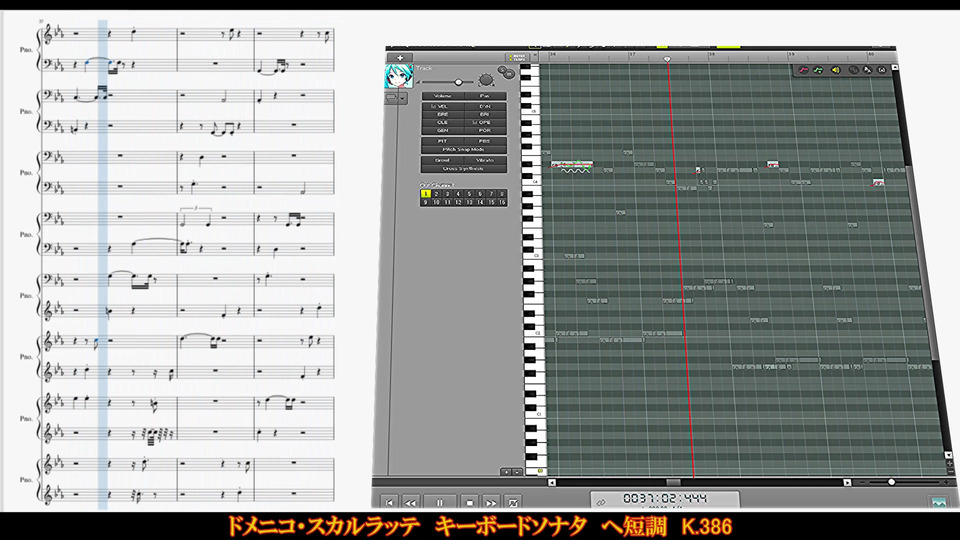Open the Cross Synthesis parameter
Viewport: 960px width, 540px height.
pyautogui.click(x=463, y=169)
